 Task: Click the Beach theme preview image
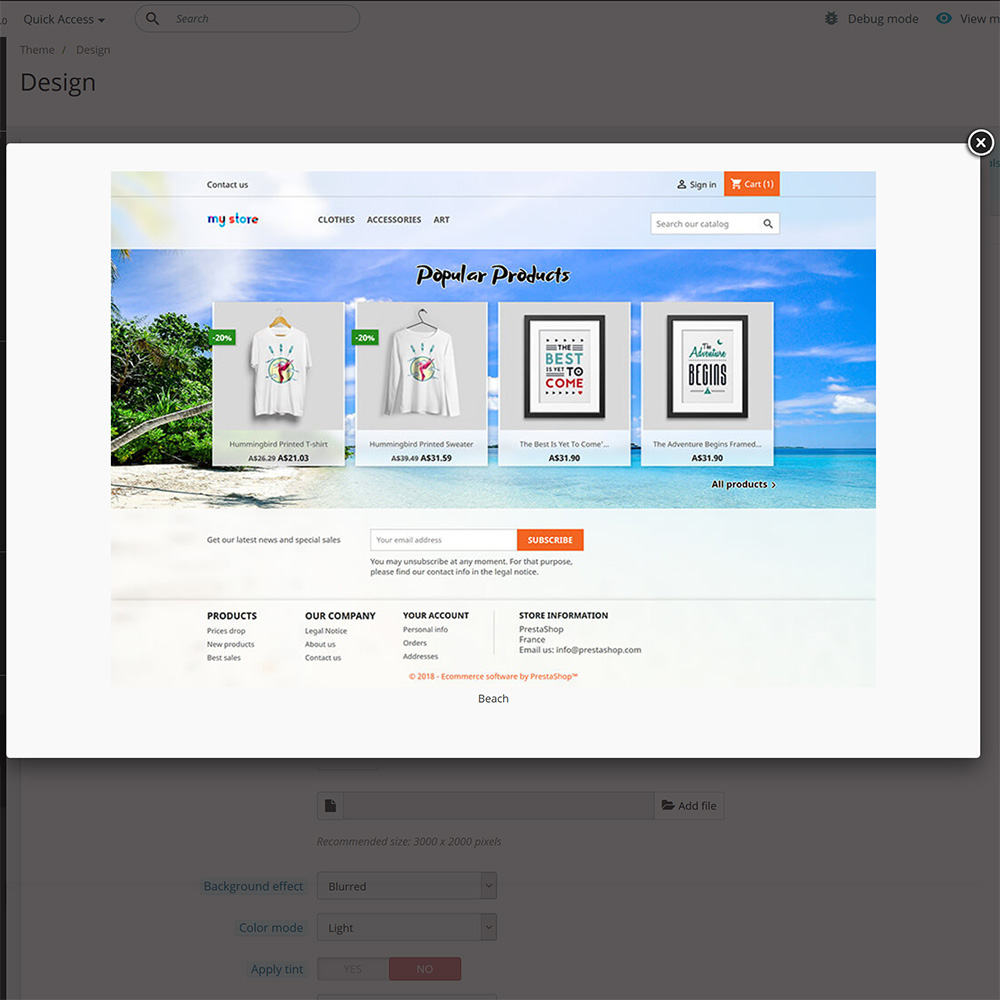pos(493,429)
